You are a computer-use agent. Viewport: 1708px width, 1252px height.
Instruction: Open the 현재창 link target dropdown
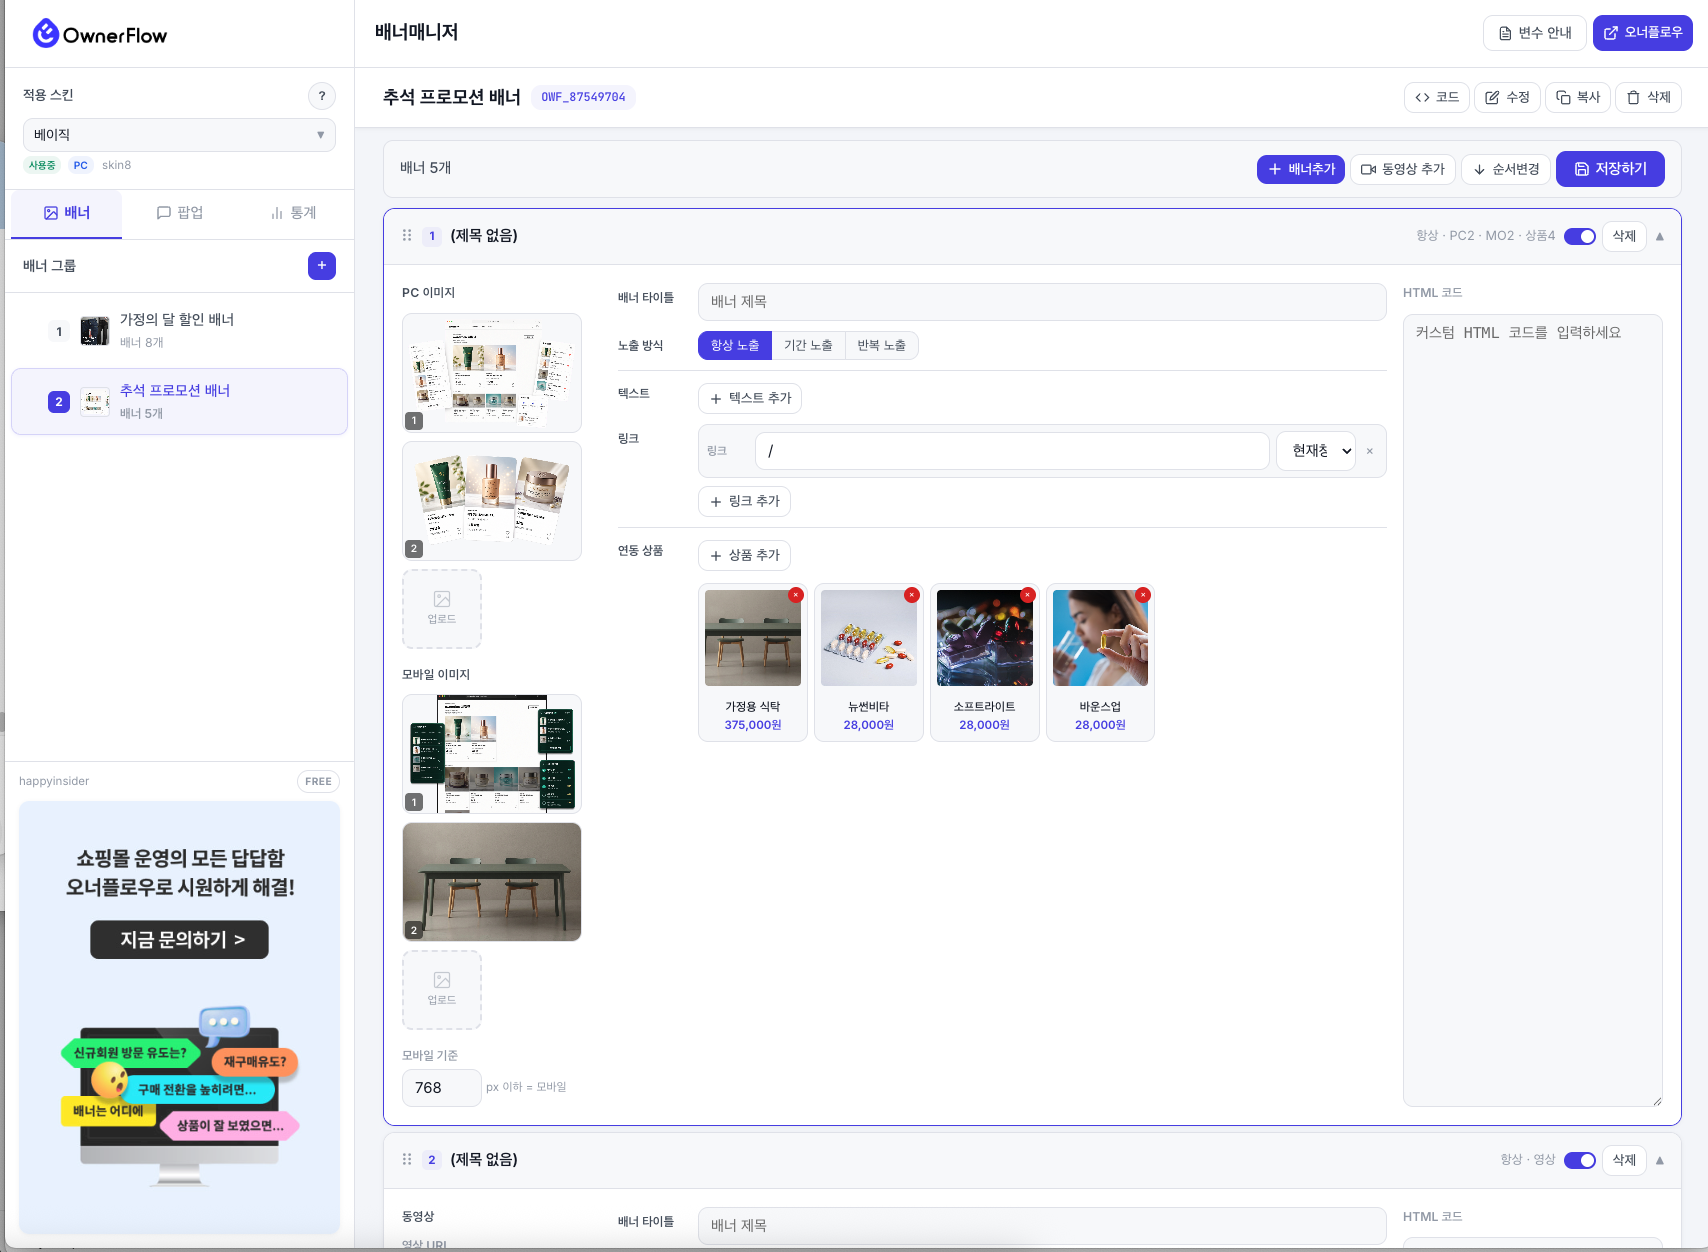click(x=1316, y=451)
